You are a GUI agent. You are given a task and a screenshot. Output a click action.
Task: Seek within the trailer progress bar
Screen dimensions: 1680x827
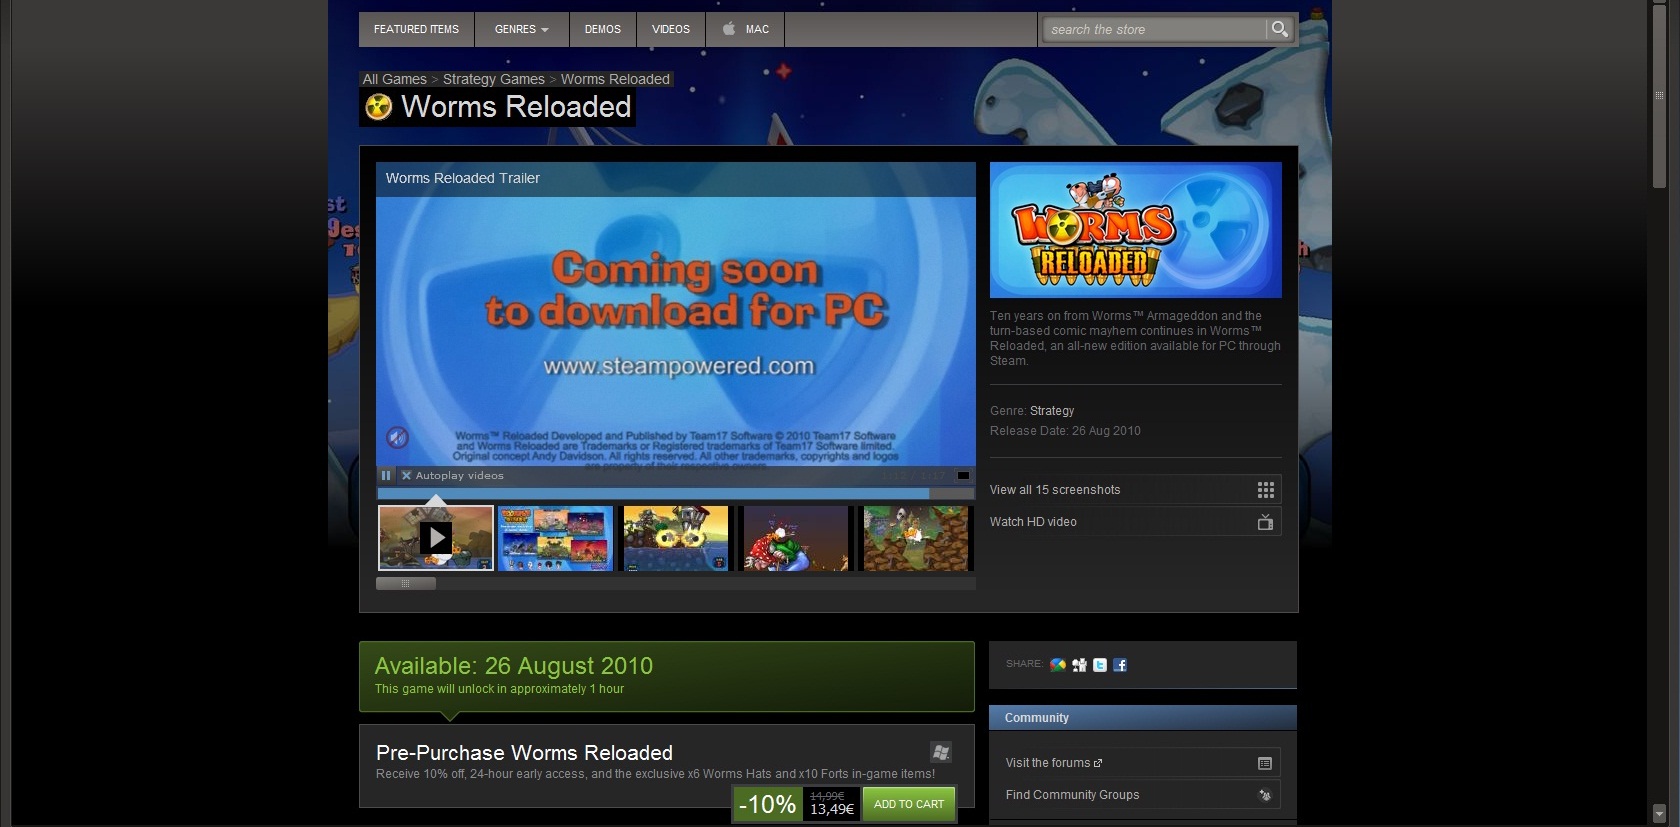(x=676, y=493)
